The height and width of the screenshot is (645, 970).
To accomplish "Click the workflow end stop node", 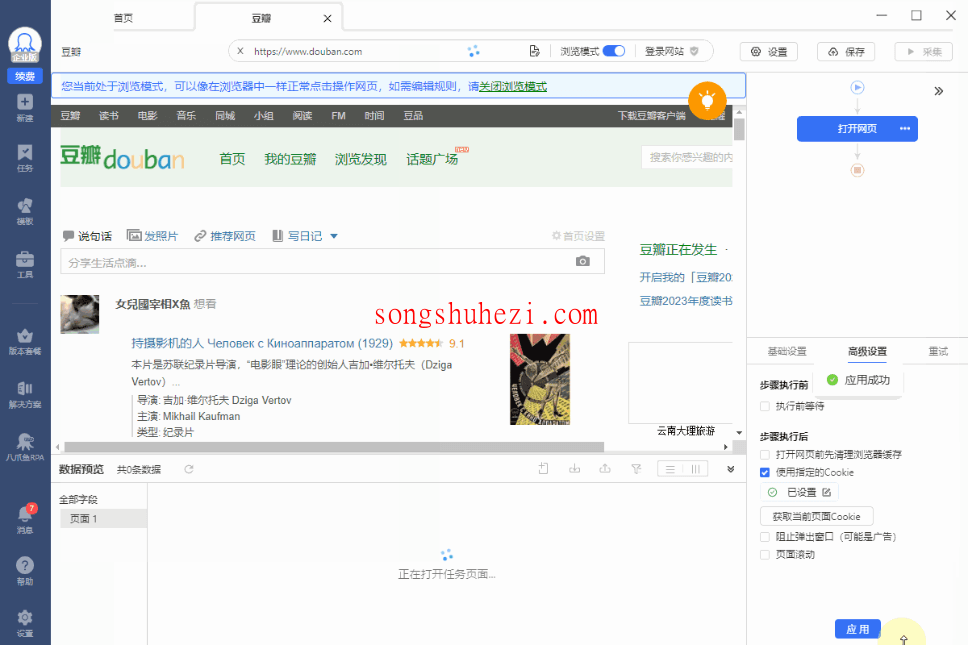I will [857, 170].
